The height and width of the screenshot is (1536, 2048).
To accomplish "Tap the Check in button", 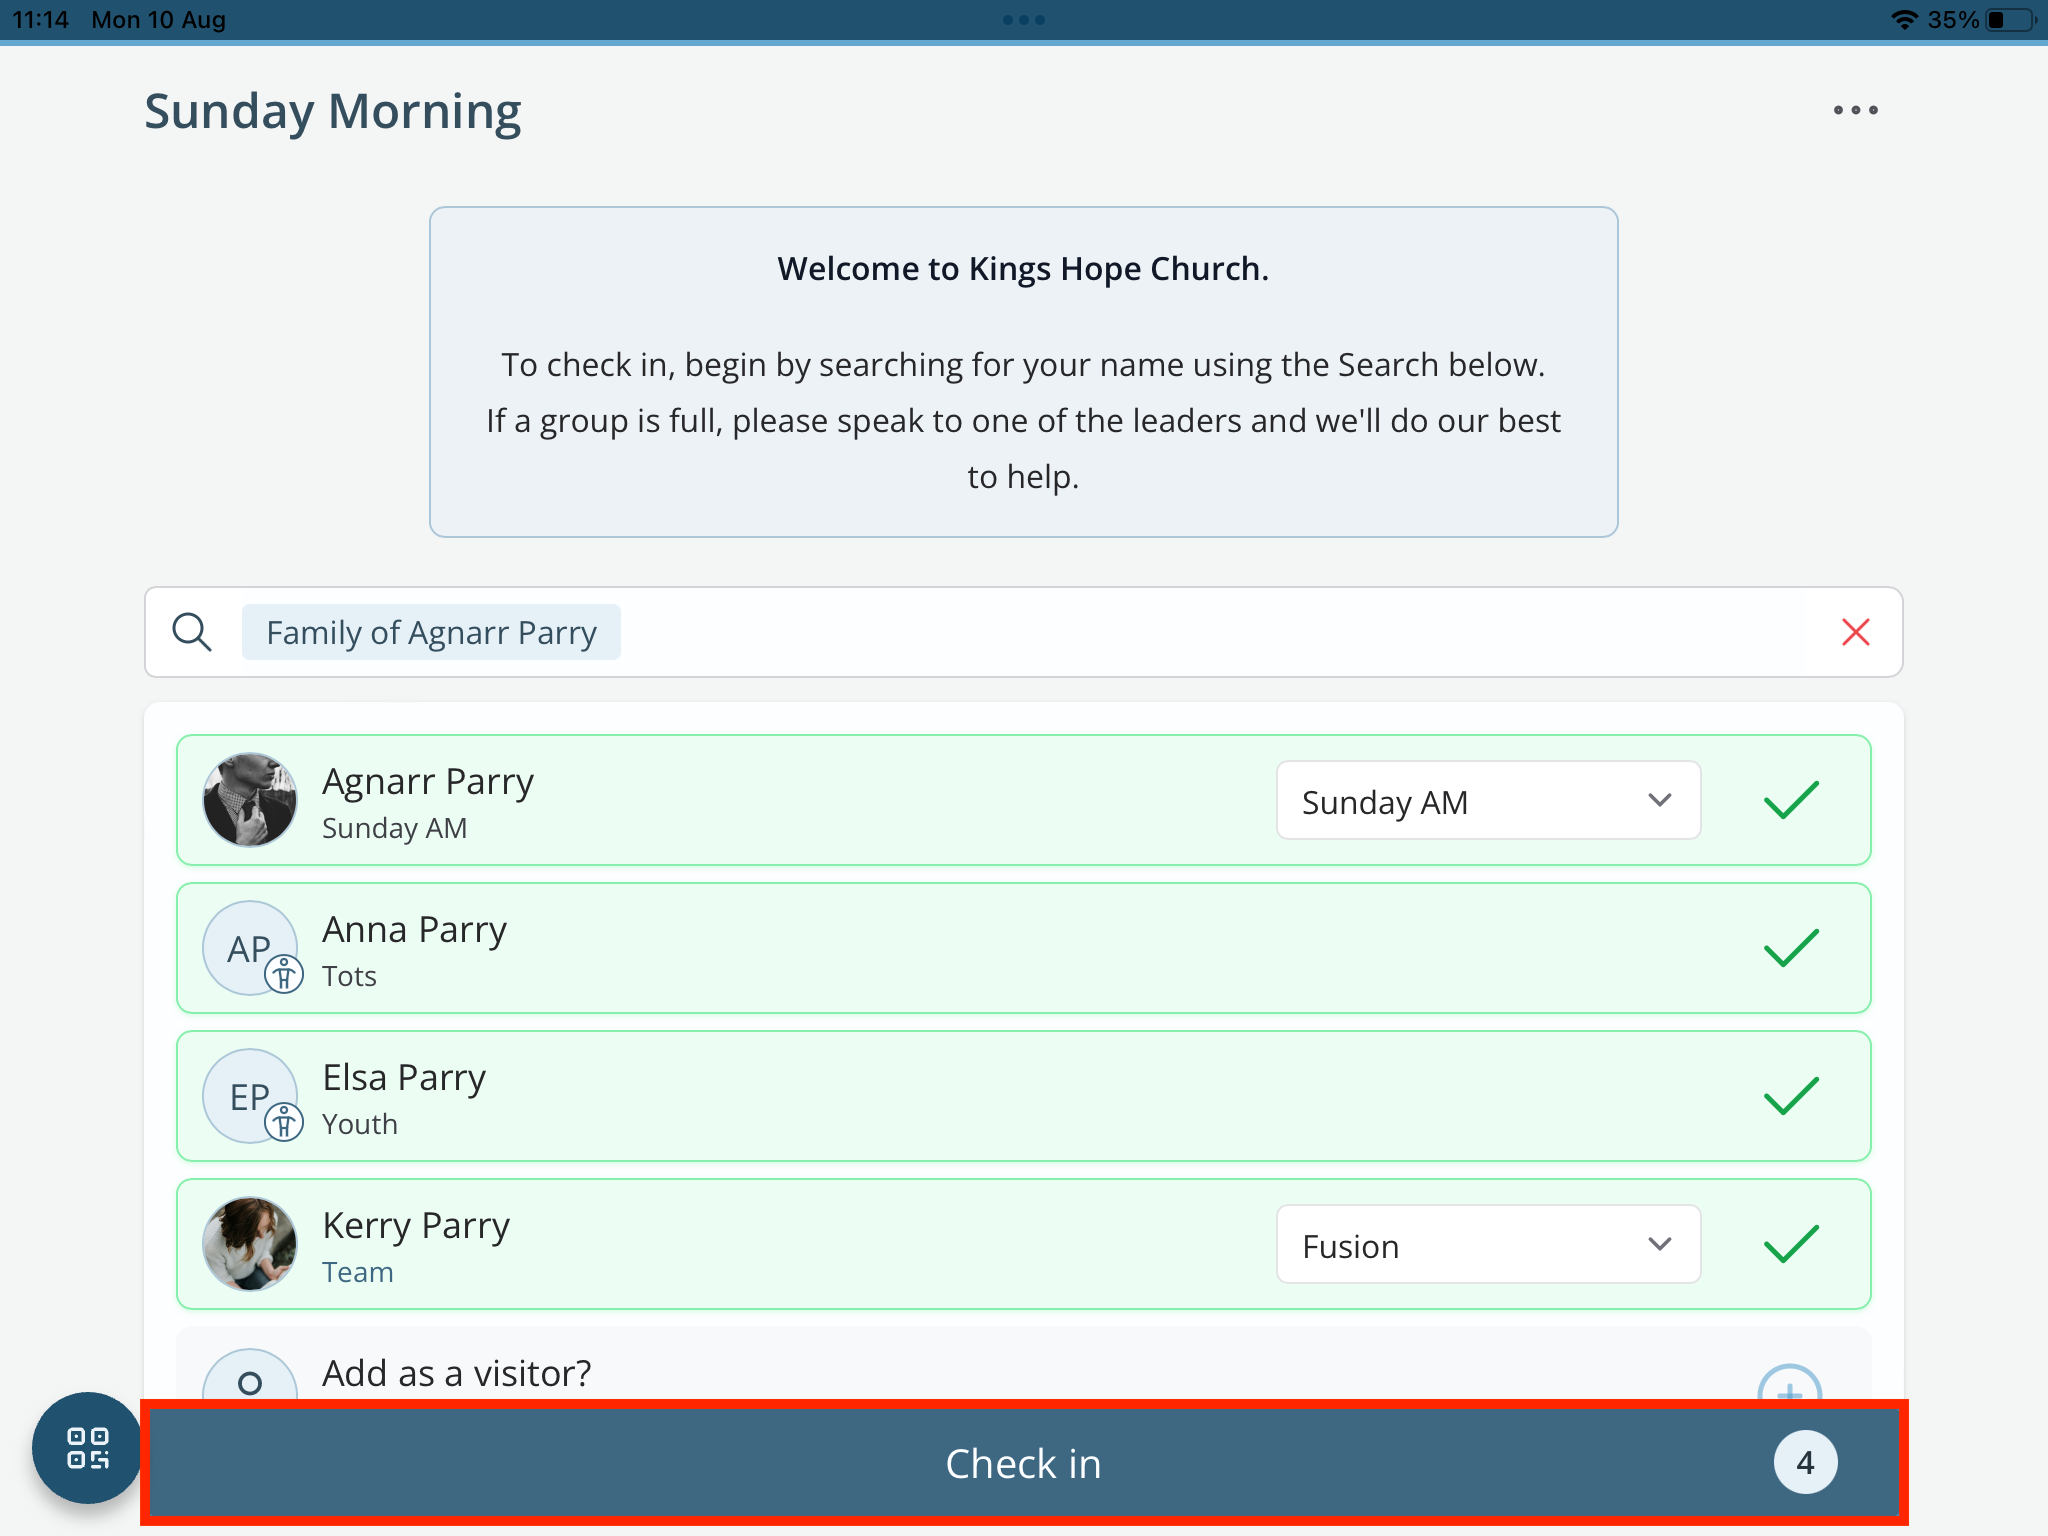I will pyautogui.click(x=1024, y=1463).
